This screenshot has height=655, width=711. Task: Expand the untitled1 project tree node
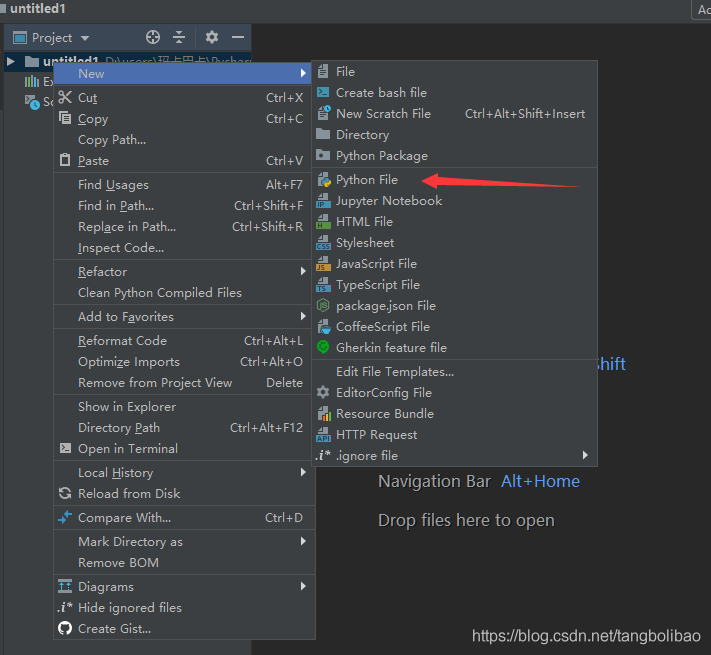pos(11,62)
